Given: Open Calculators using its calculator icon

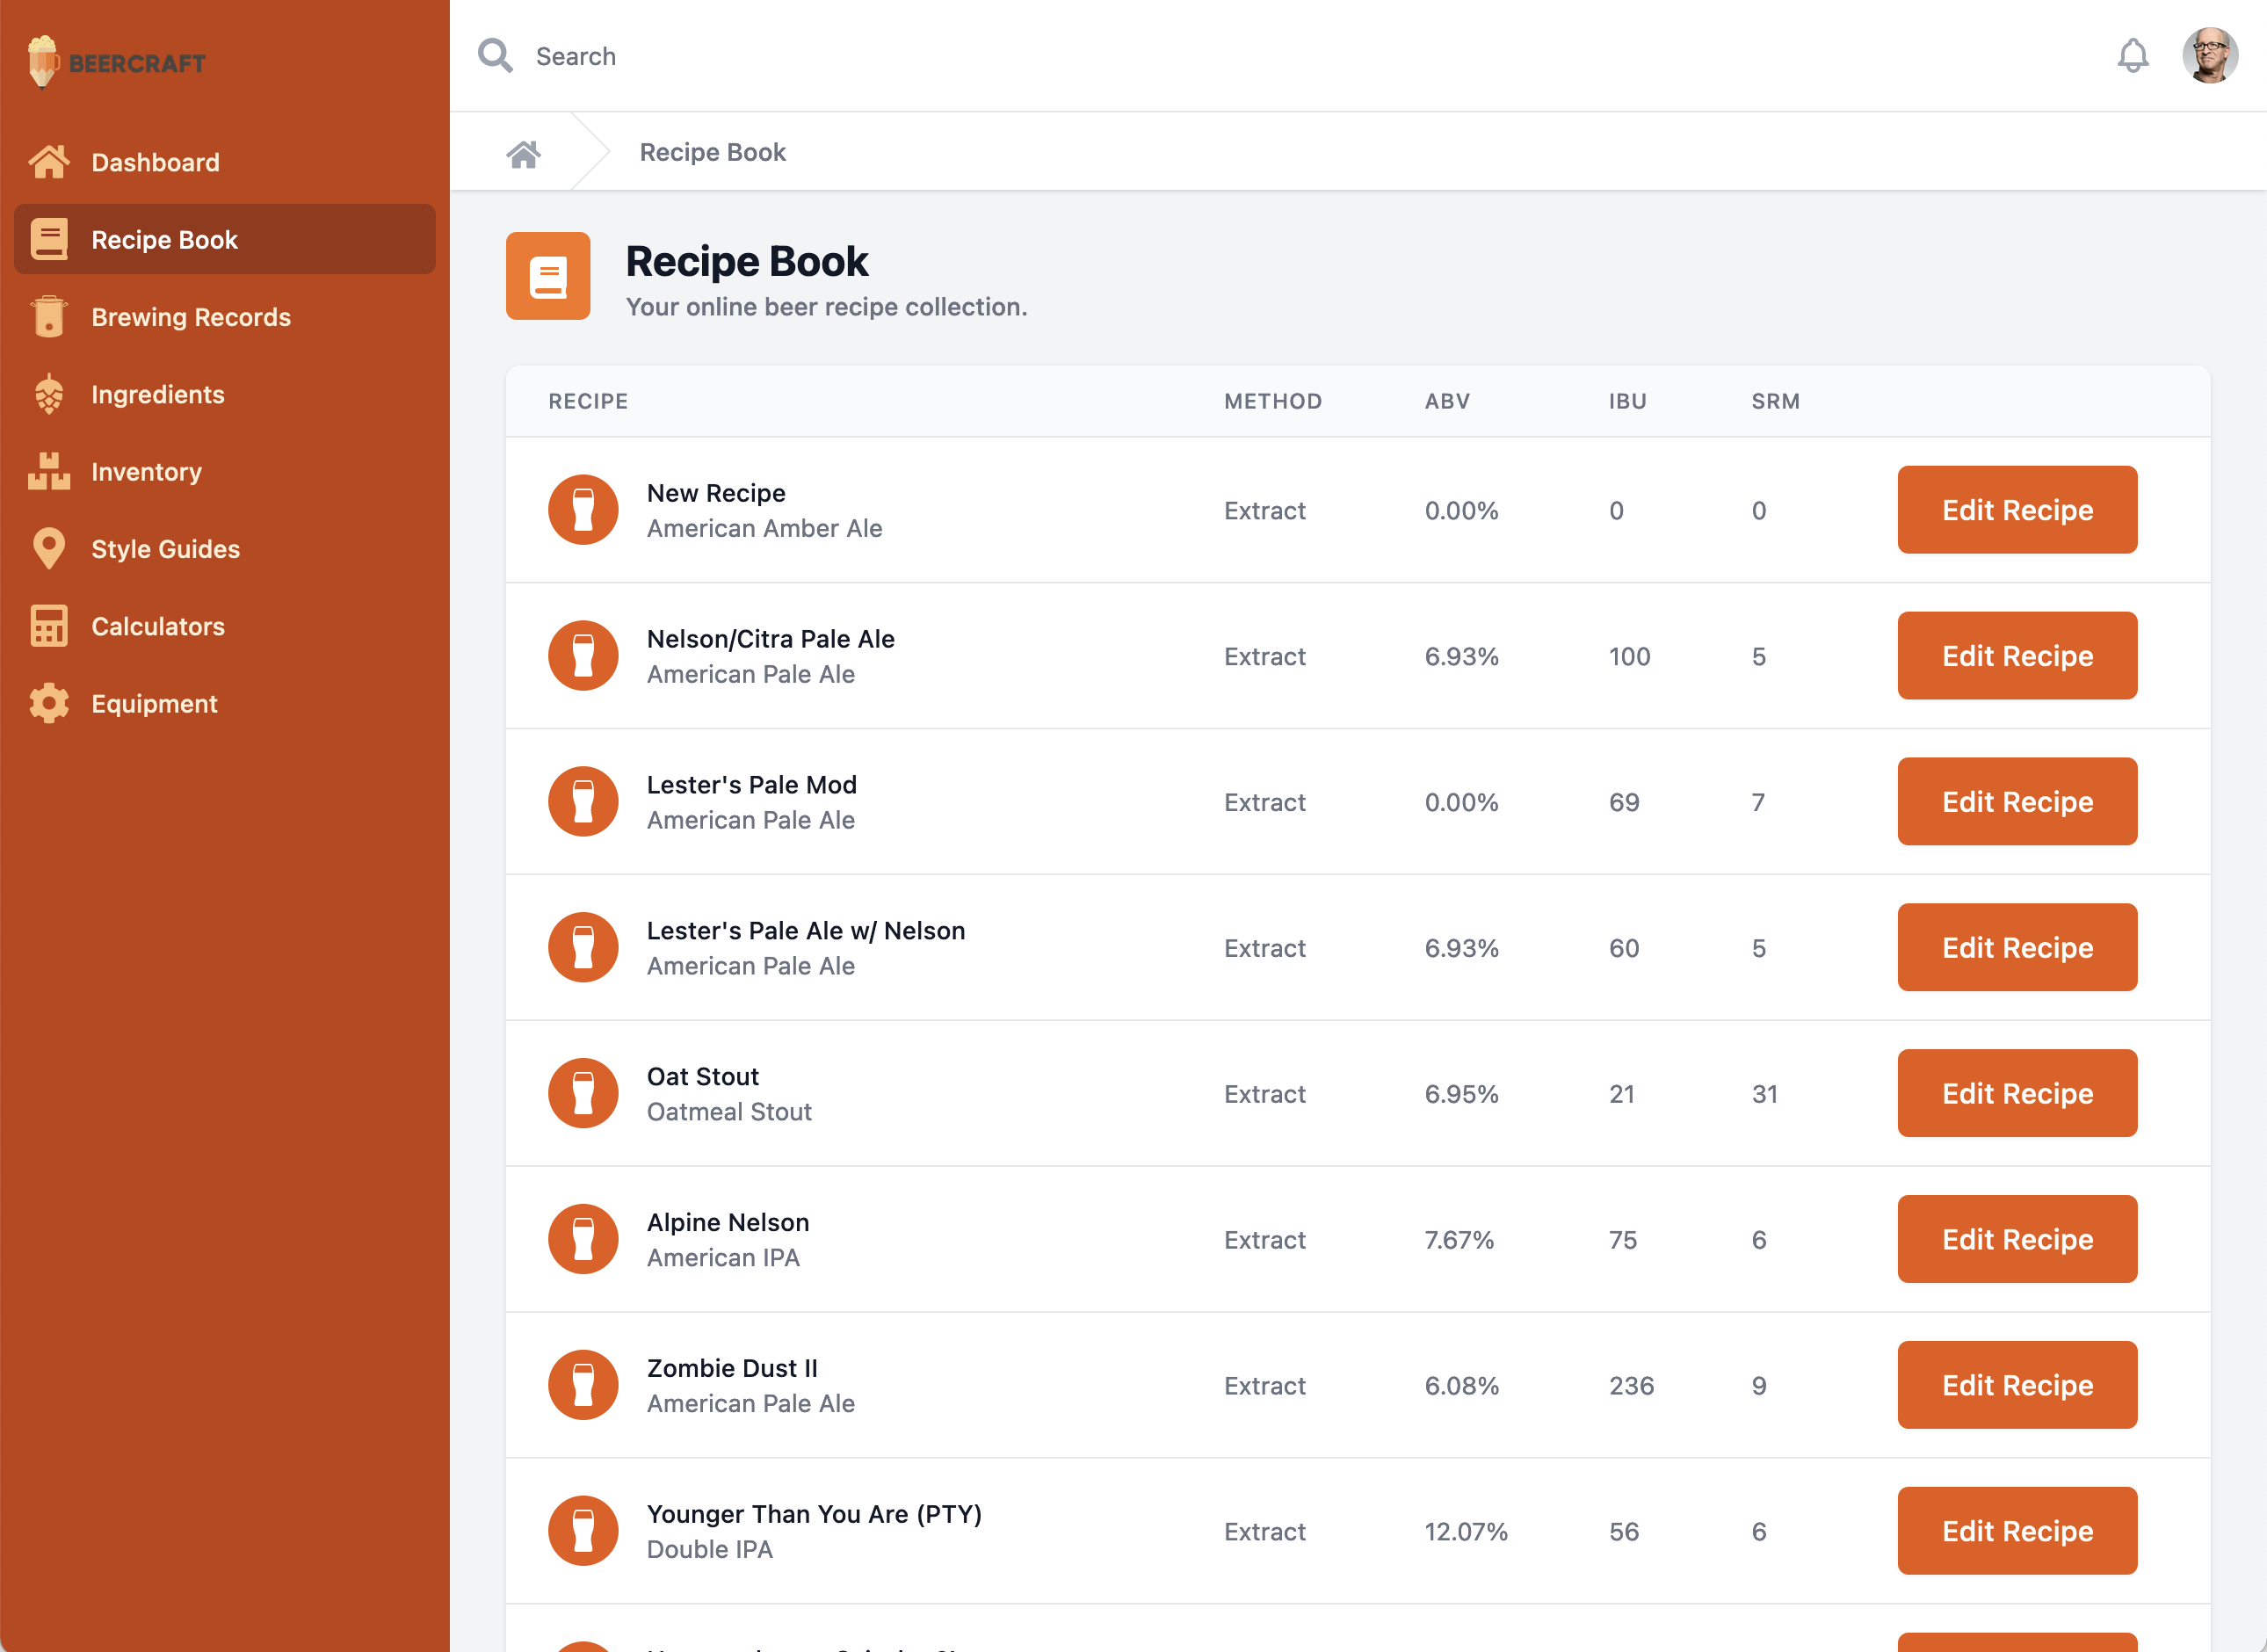Looking at the screenshot, I should point(48,626).
